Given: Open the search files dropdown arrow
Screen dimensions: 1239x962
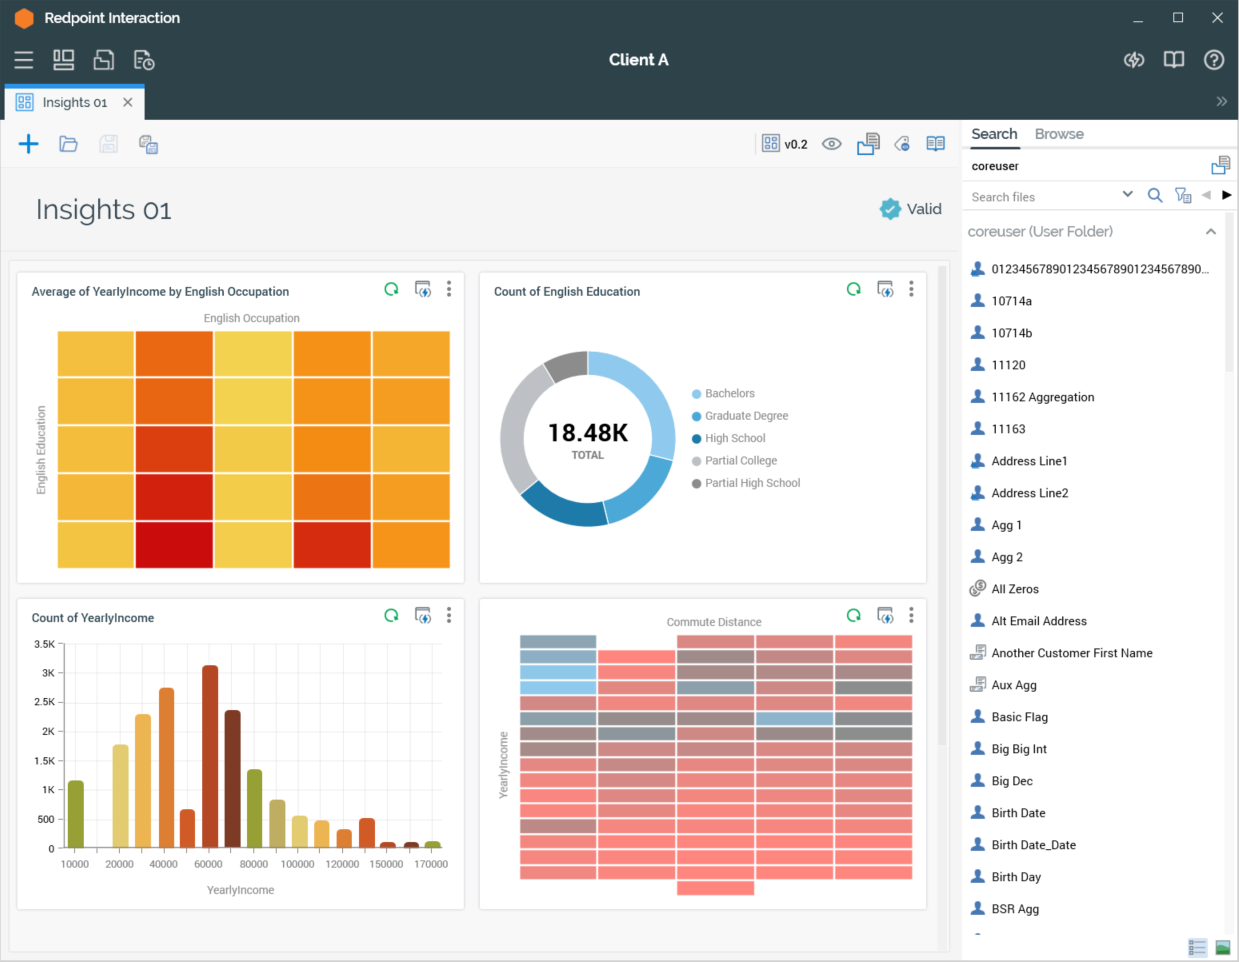Looking at the screenshot, I should tap(1127, 195).
